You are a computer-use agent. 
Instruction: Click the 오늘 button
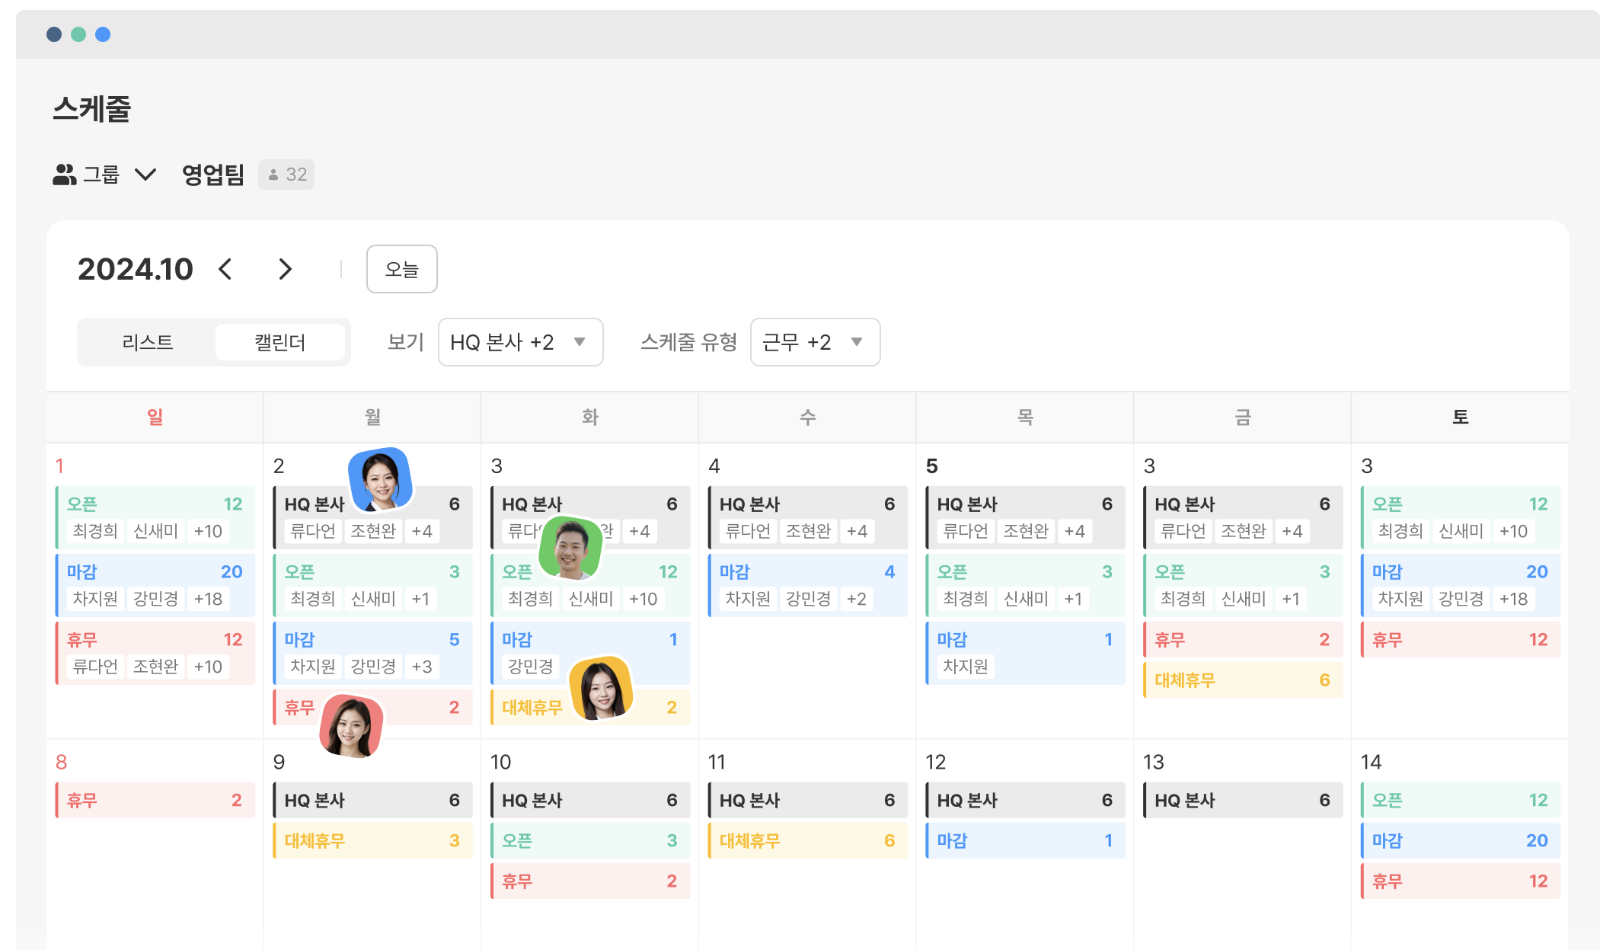click(402, 269)
